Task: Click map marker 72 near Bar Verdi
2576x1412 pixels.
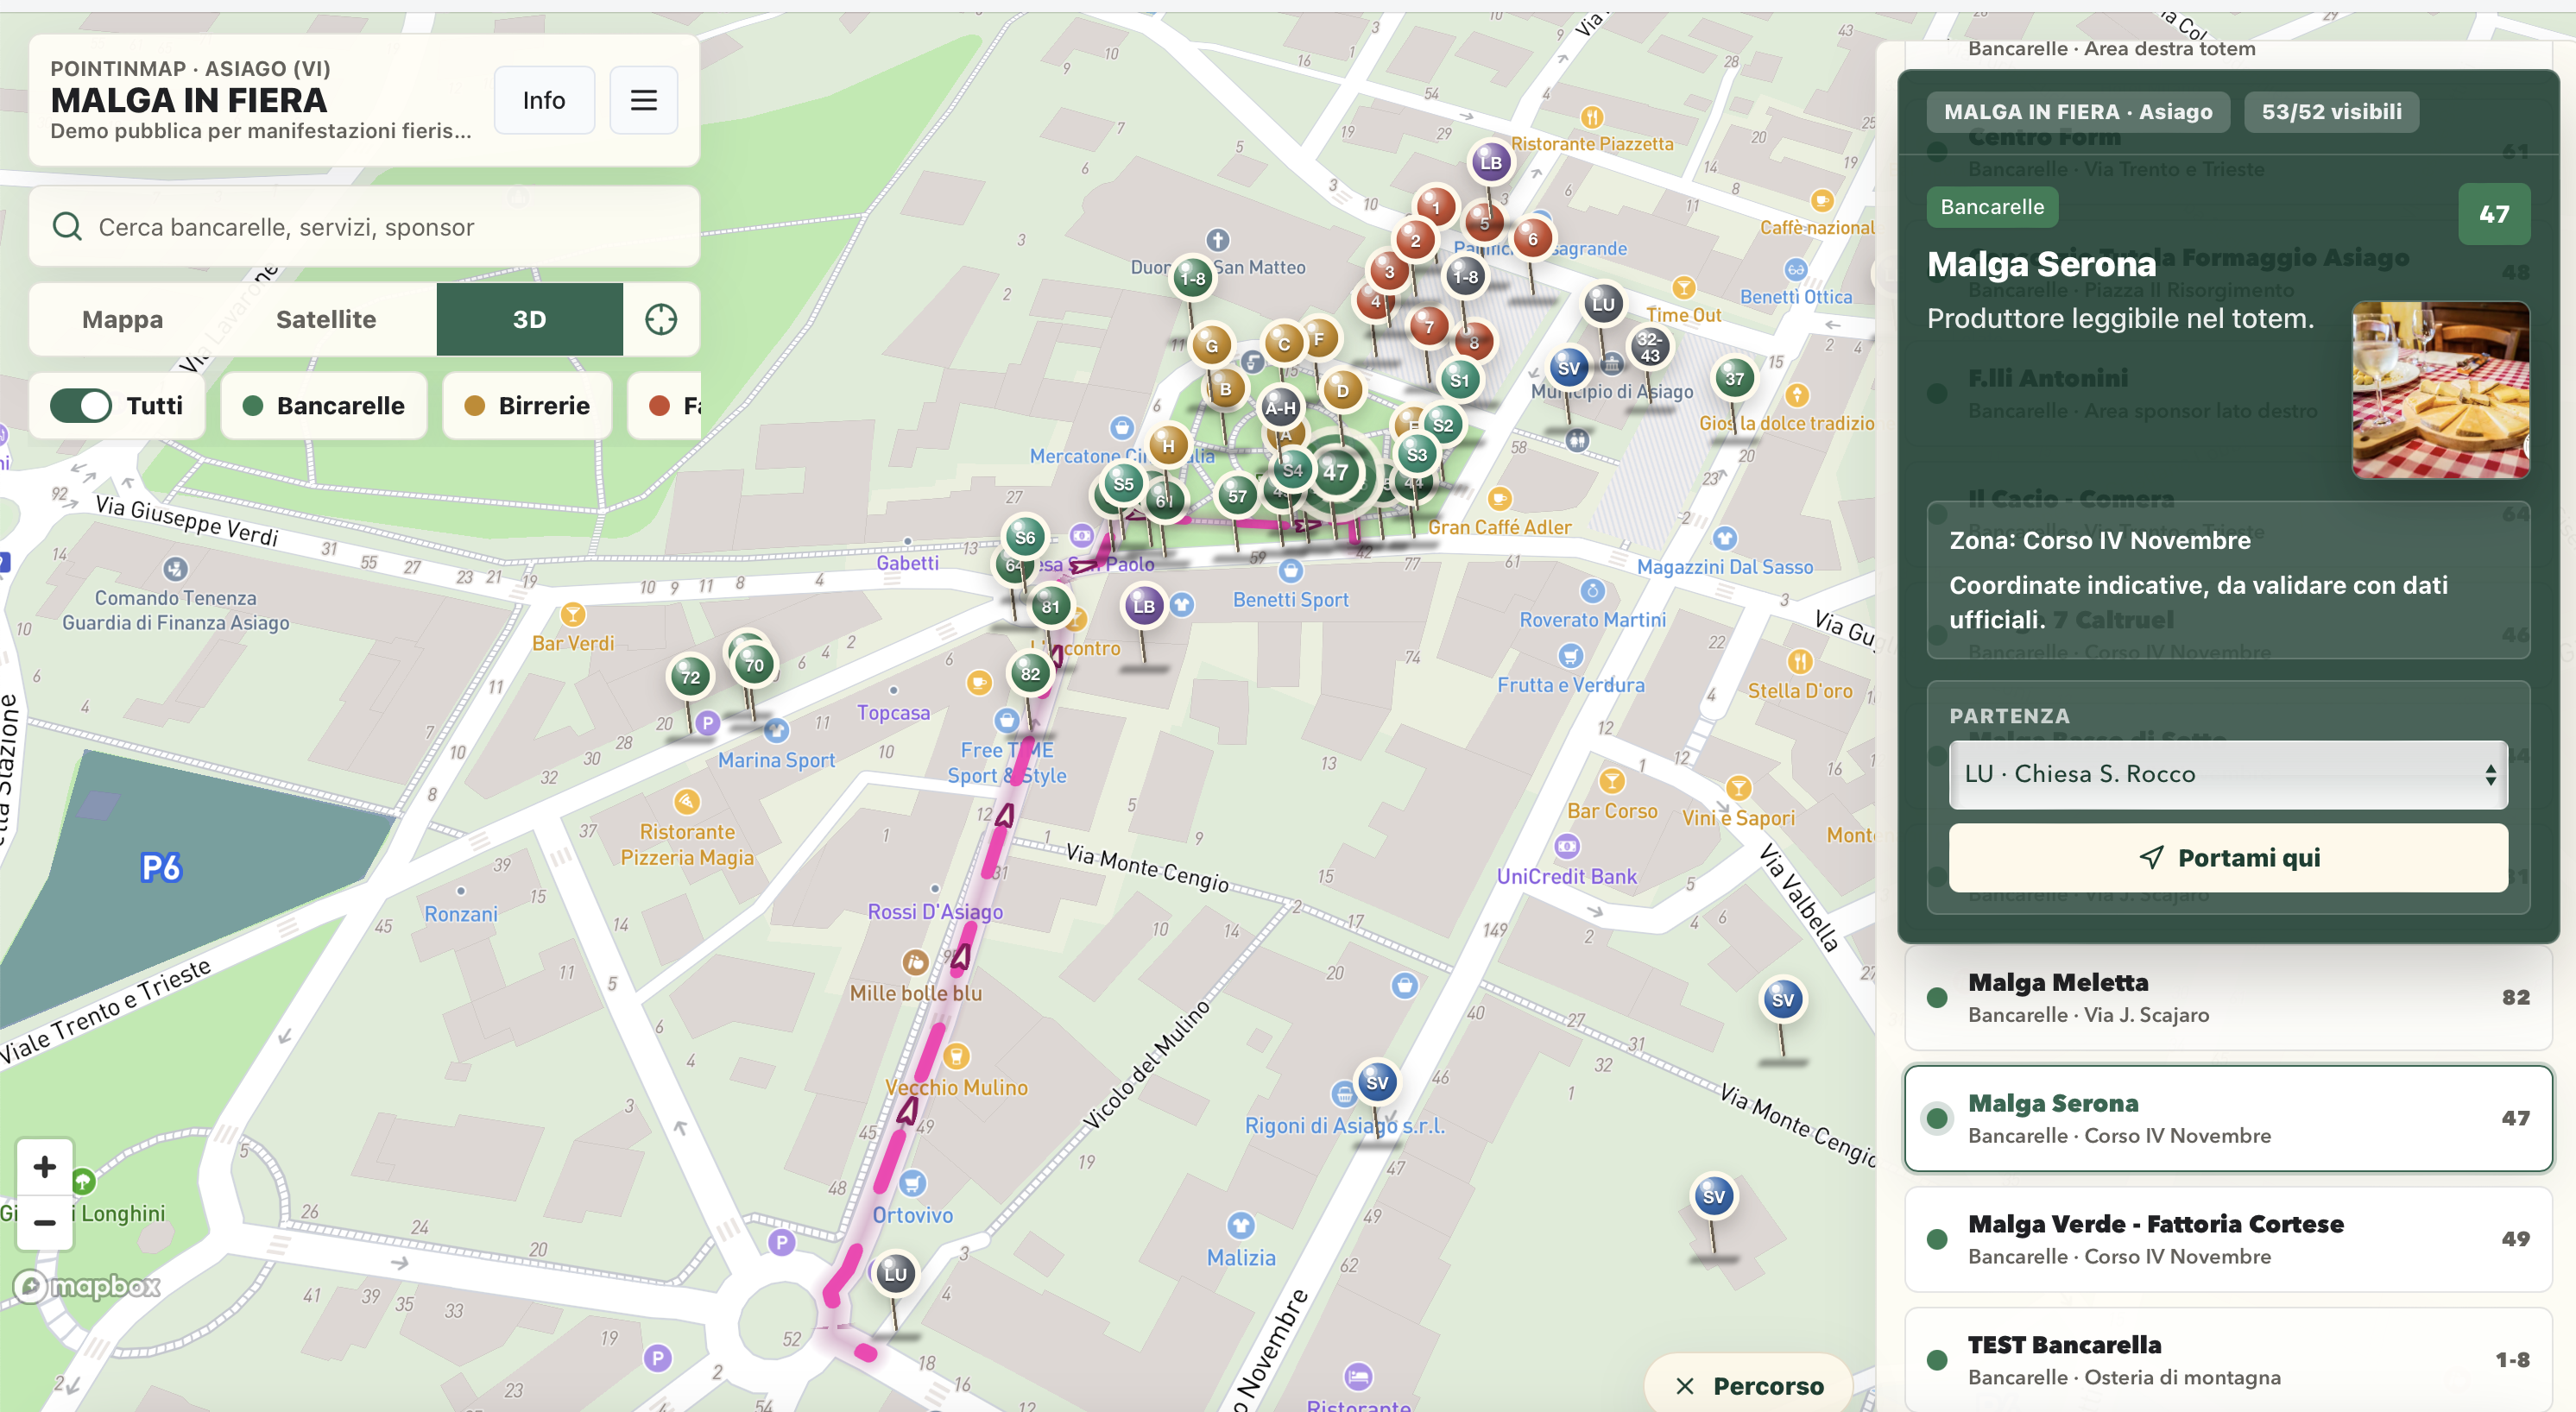Action: pyautogui.click(x=690, y=677)
